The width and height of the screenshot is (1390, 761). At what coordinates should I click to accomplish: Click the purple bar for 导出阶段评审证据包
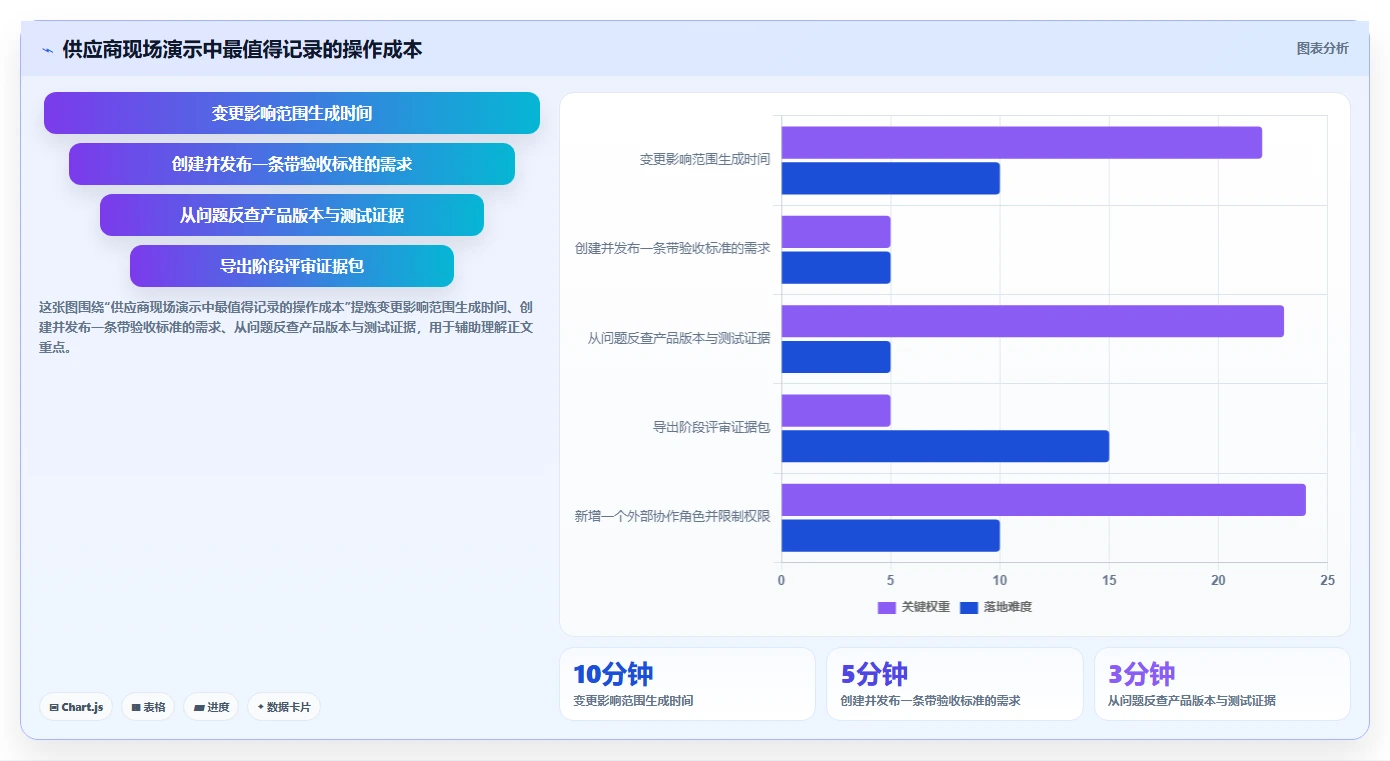tap(836, 411)
